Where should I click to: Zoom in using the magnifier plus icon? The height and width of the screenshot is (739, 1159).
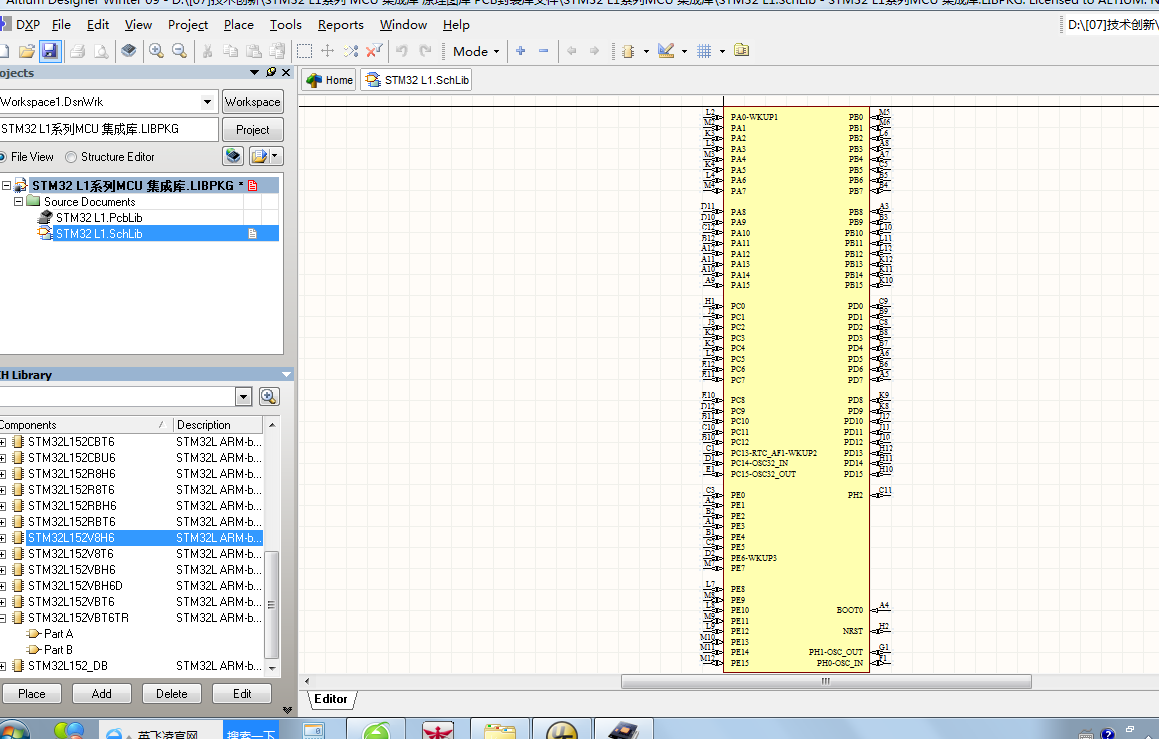tap(156, 51)
